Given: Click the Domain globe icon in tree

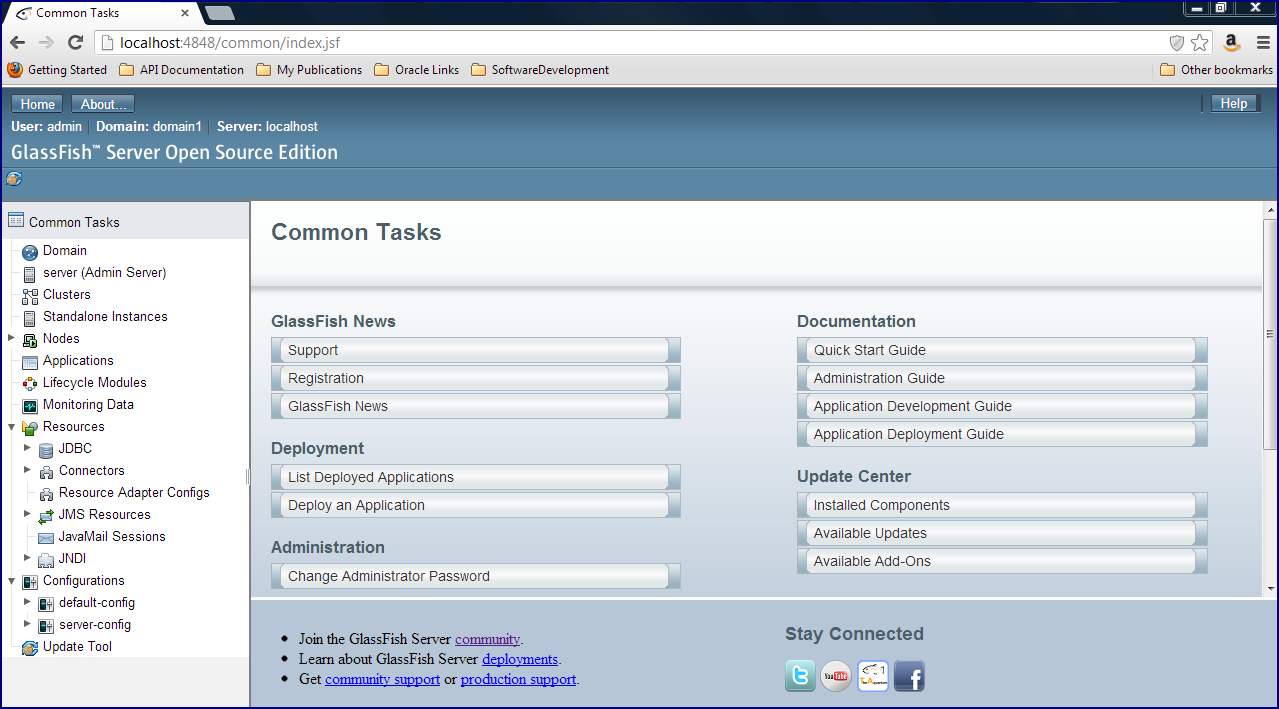Looking at the screenshot, I should click(x=30, y=252).
